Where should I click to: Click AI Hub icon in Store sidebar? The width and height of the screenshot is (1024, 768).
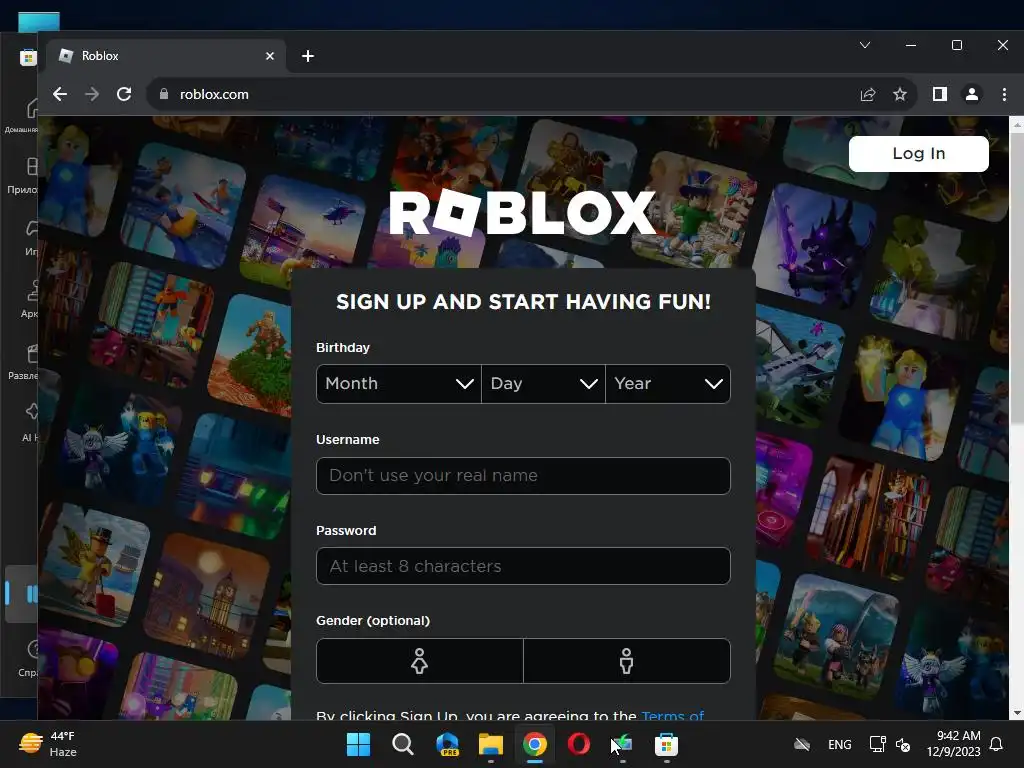31,412
